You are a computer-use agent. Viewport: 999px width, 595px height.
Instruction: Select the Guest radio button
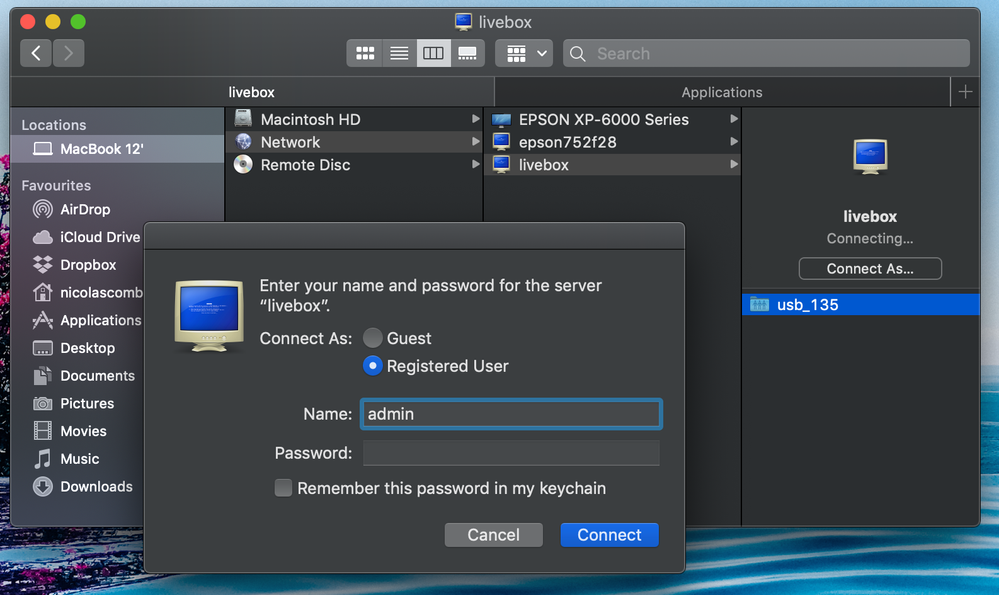click(x=373, y=338)
